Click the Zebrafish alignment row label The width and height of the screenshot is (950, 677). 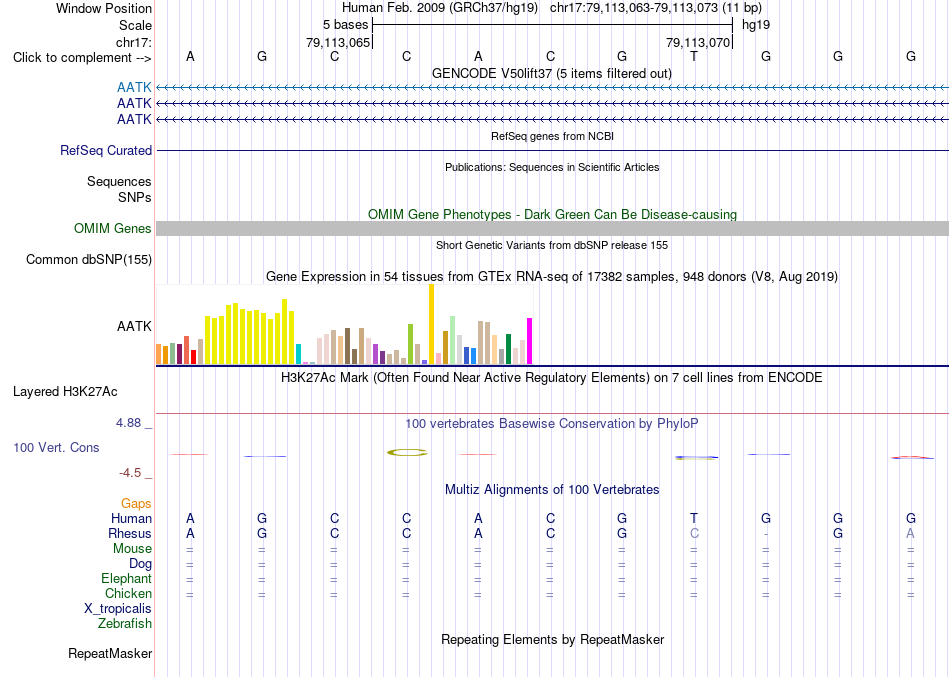[x=125, y=623]
